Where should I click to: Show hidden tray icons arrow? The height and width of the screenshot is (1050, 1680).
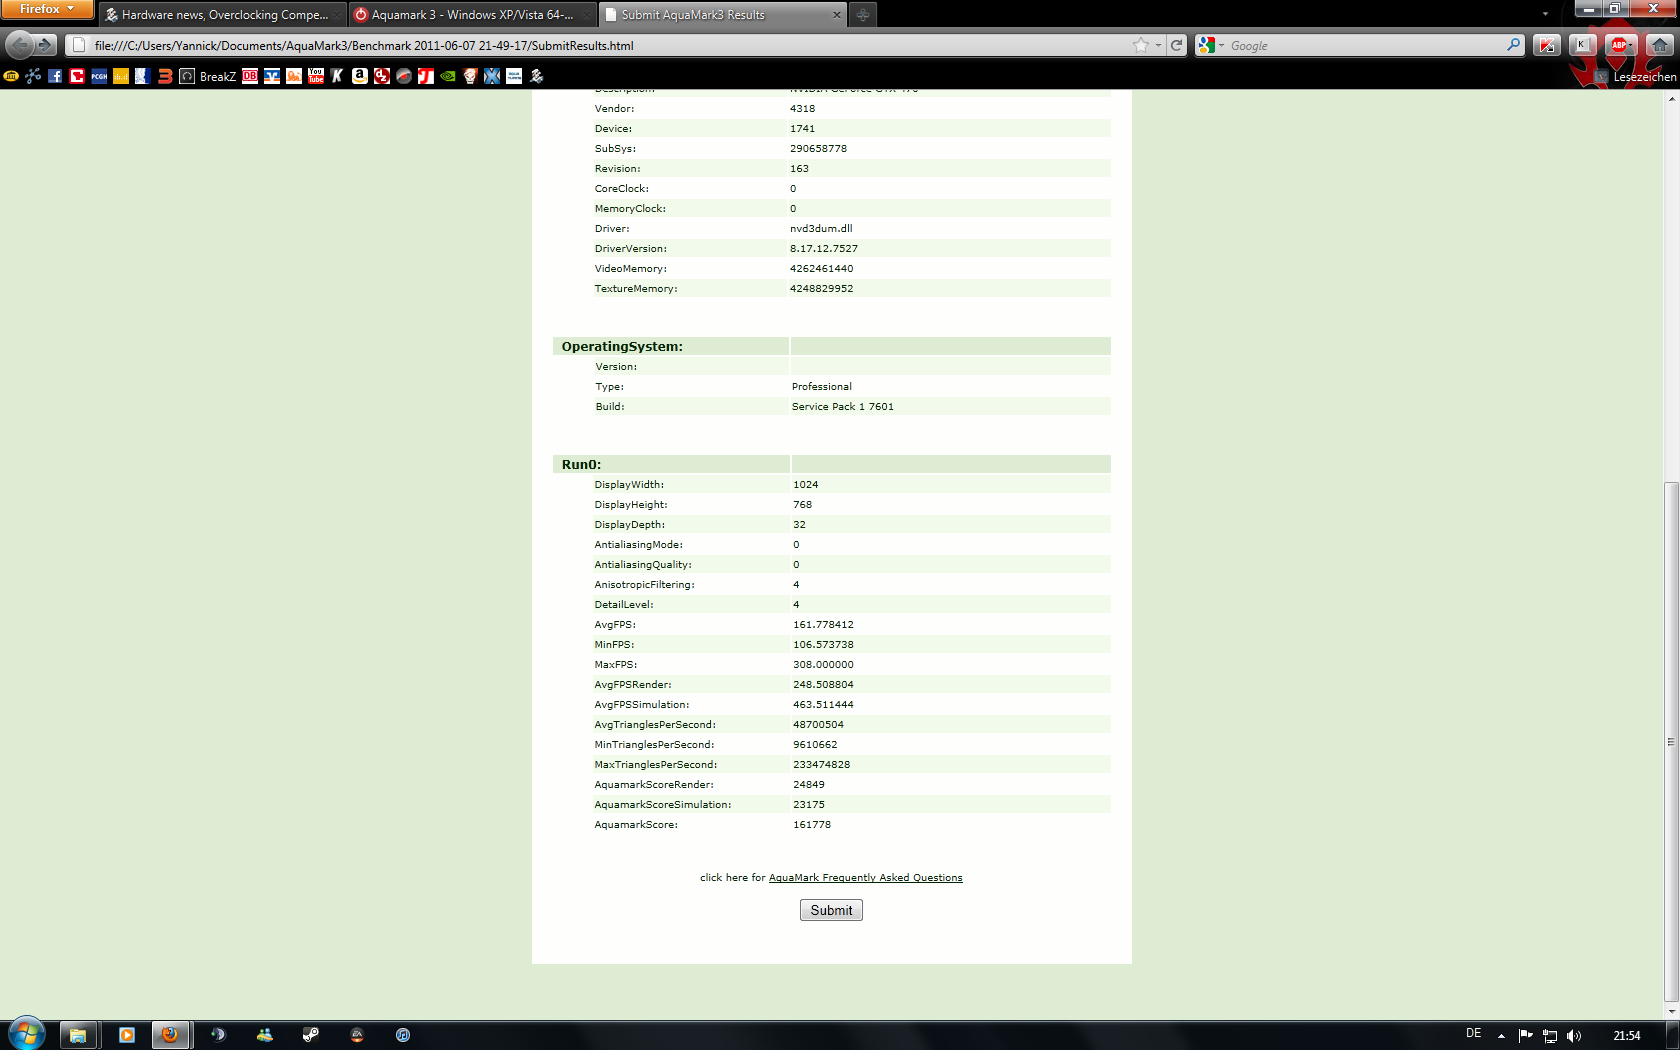click(1501, 1036)
